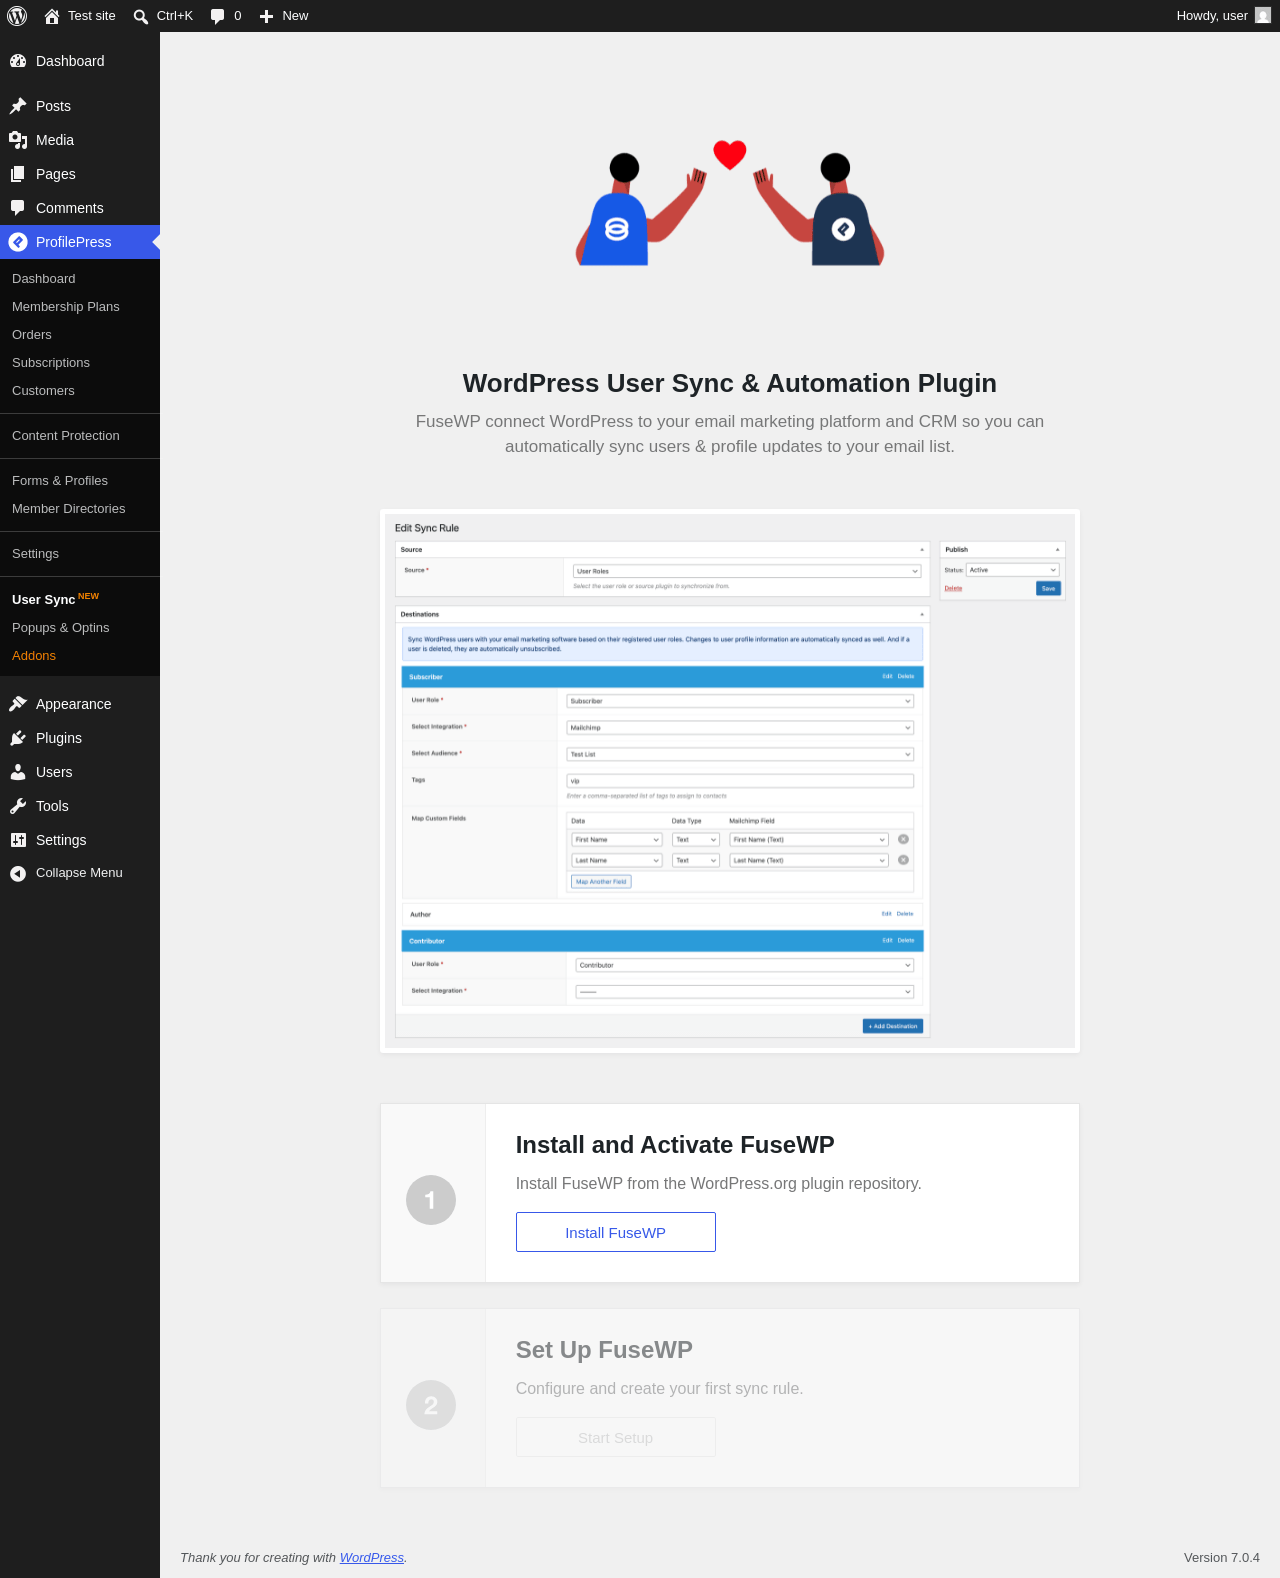The width and height of the screenshot is (1280, 1578).
Task: Click the Edit Sync Rule screenshot image
Action: [x=730, y=781]
